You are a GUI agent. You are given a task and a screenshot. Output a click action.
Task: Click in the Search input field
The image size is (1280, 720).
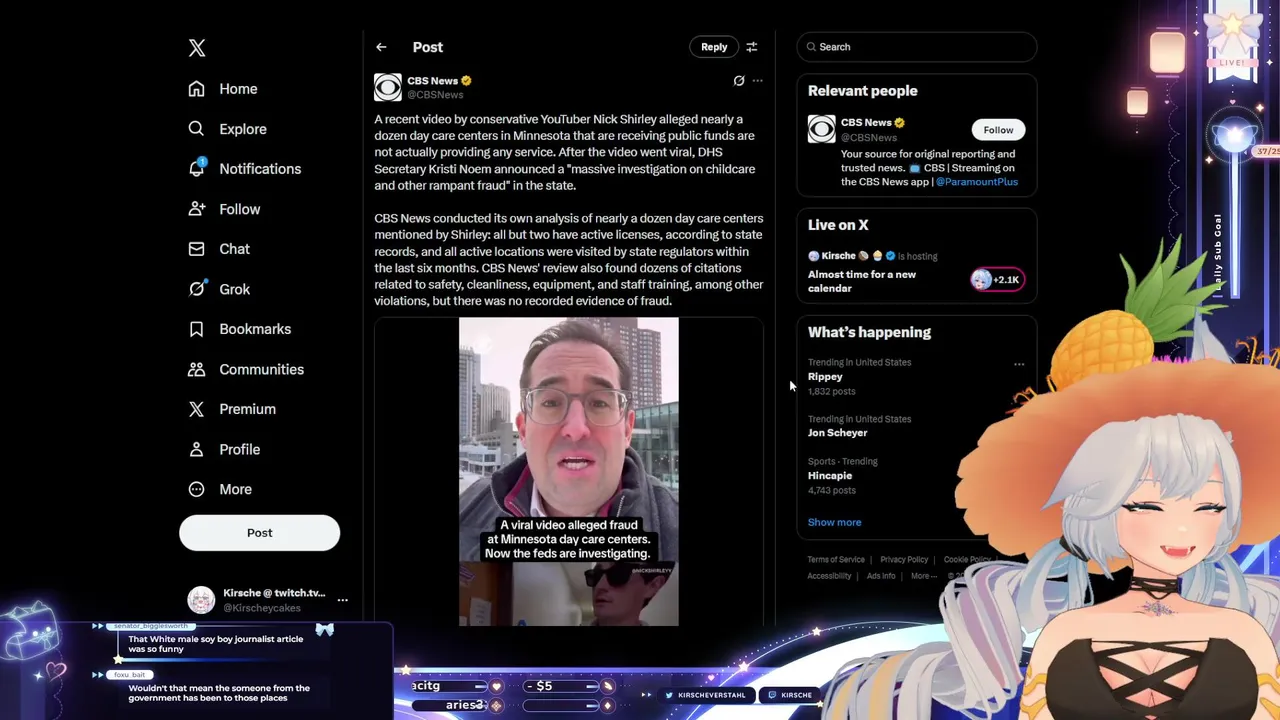917,47
